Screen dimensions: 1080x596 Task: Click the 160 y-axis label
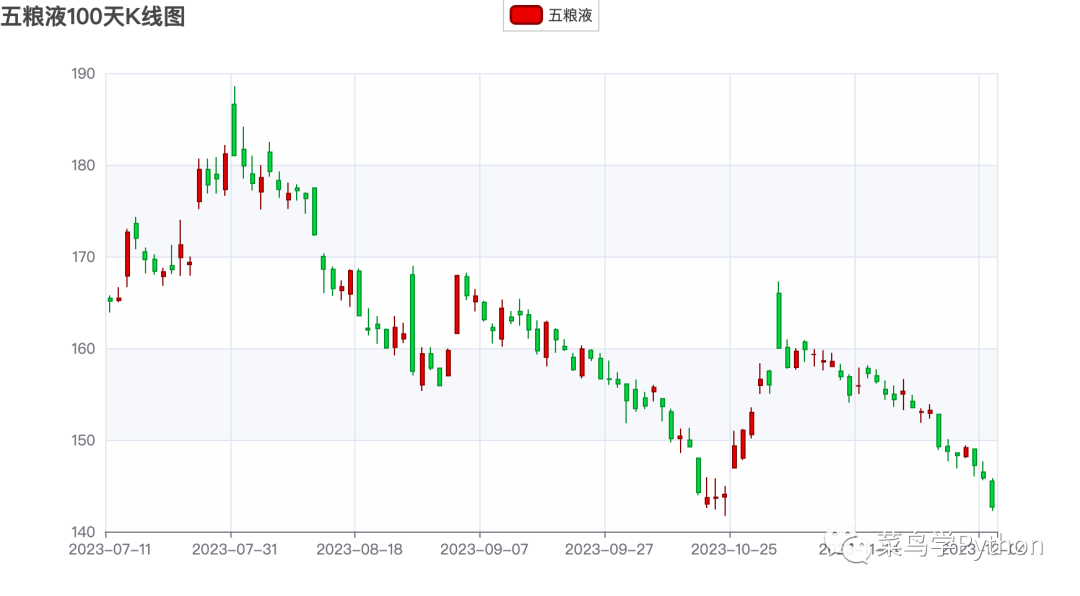(x=83, y=349)
